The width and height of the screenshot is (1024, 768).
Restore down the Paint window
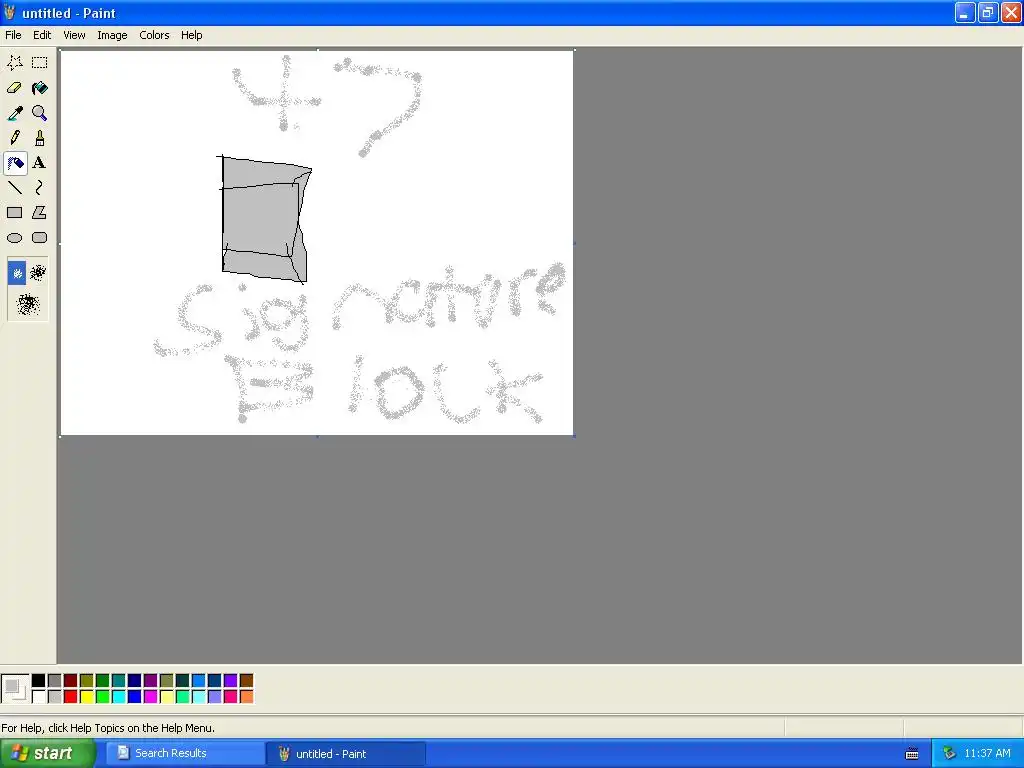[x=988, y=12]
